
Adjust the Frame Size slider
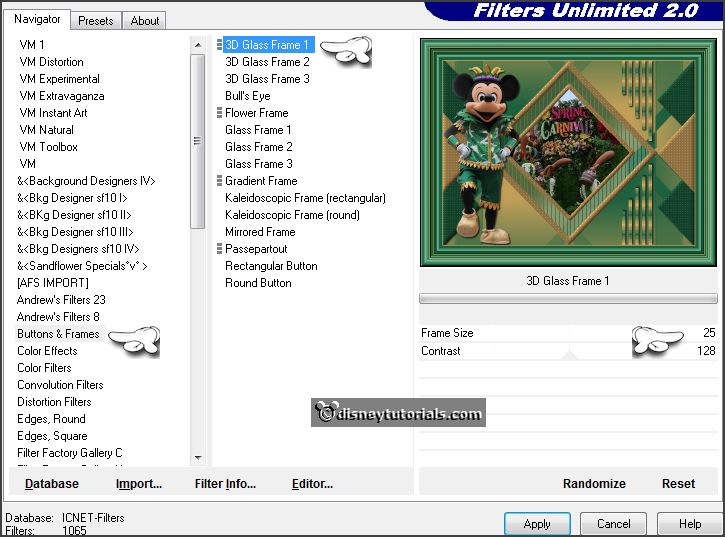tap(568, 333)
